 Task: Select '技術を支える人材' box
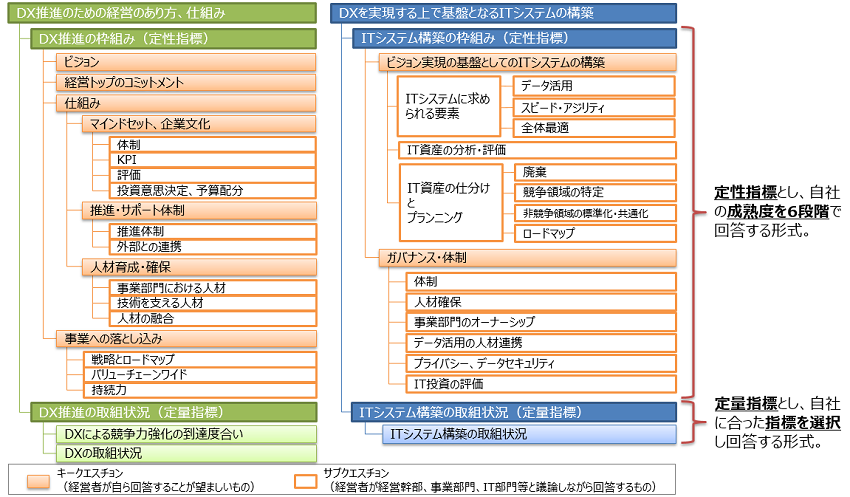pos(212,303)
